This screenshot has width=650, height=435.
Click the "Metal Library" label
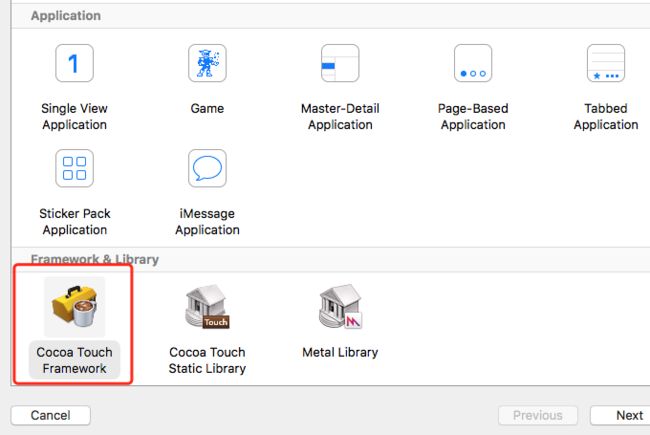coord(340,352)
